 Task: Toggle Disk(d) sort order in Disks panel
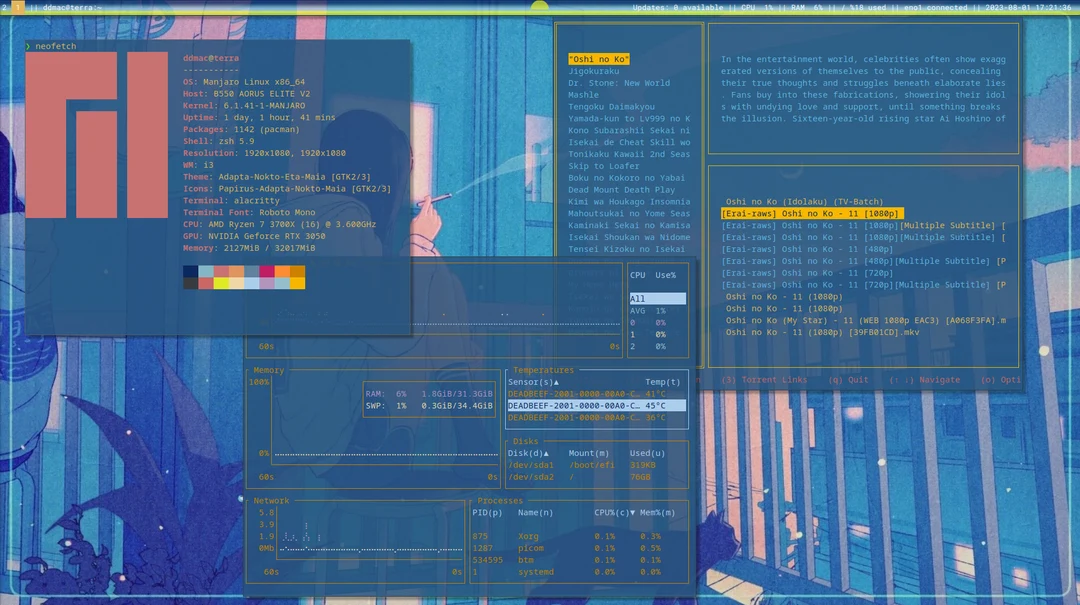[530, 452]
